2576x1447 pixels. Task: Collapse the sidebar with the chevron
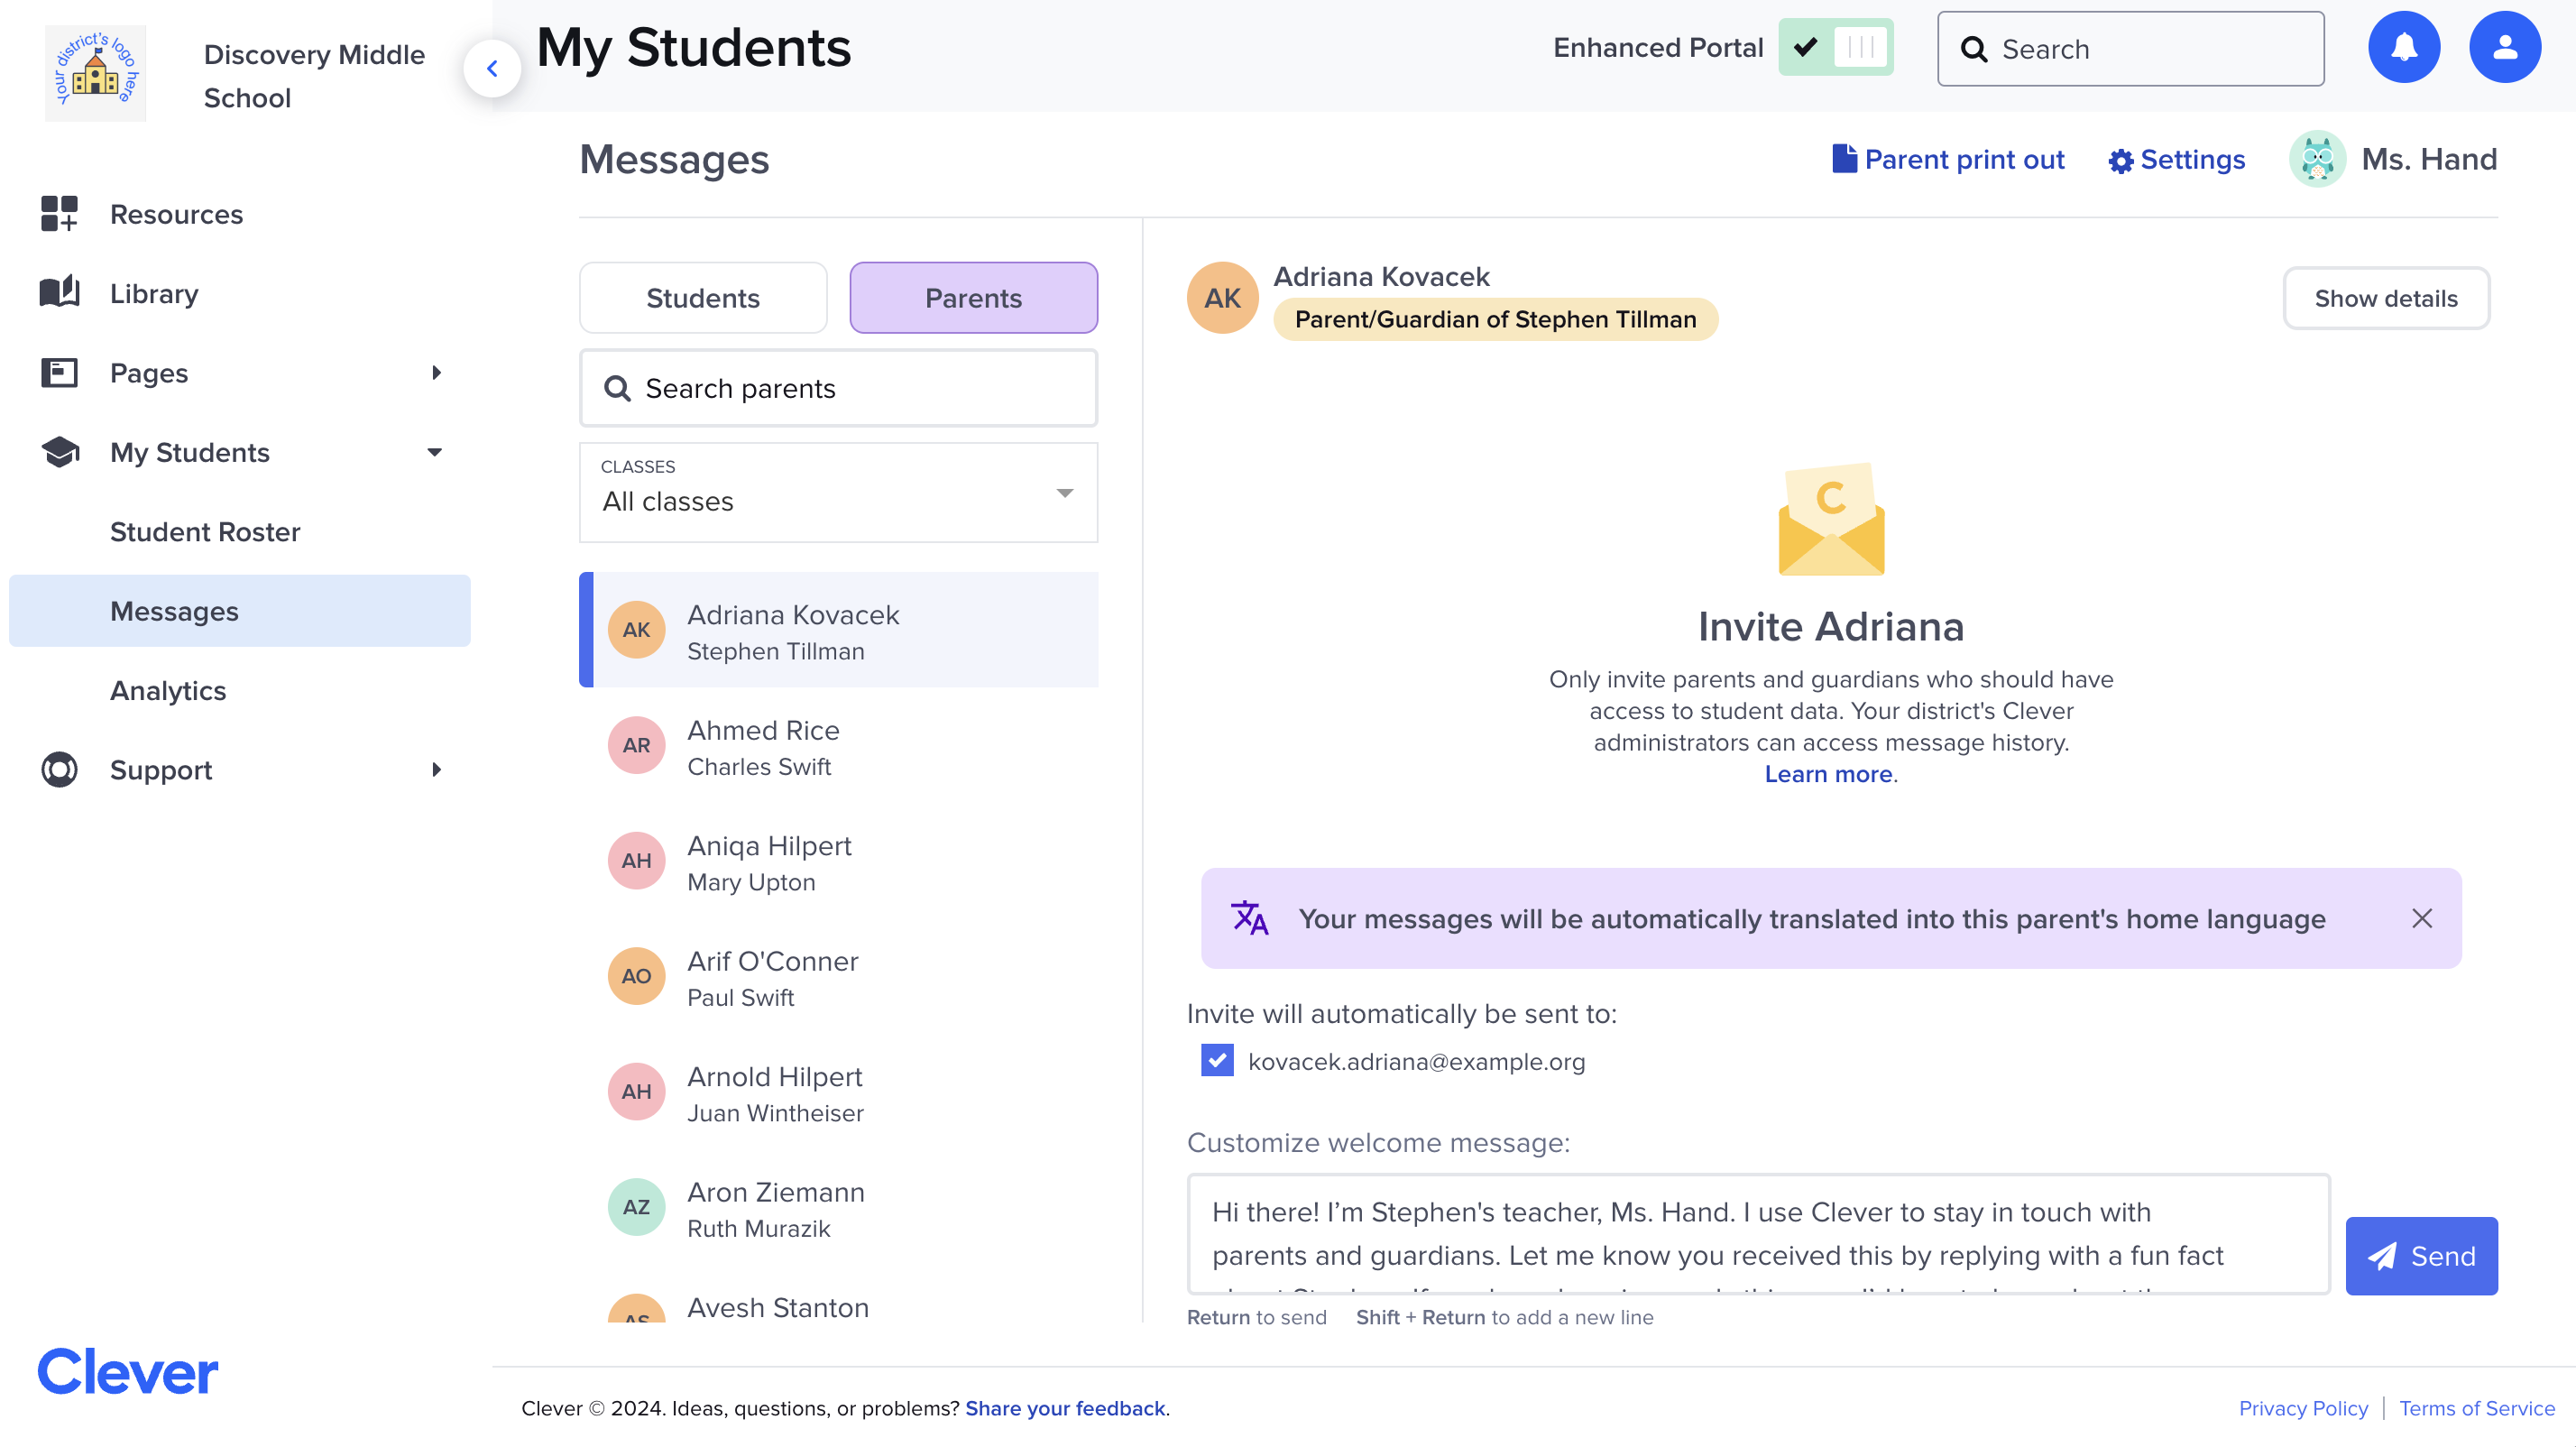(x=492, y=68)
